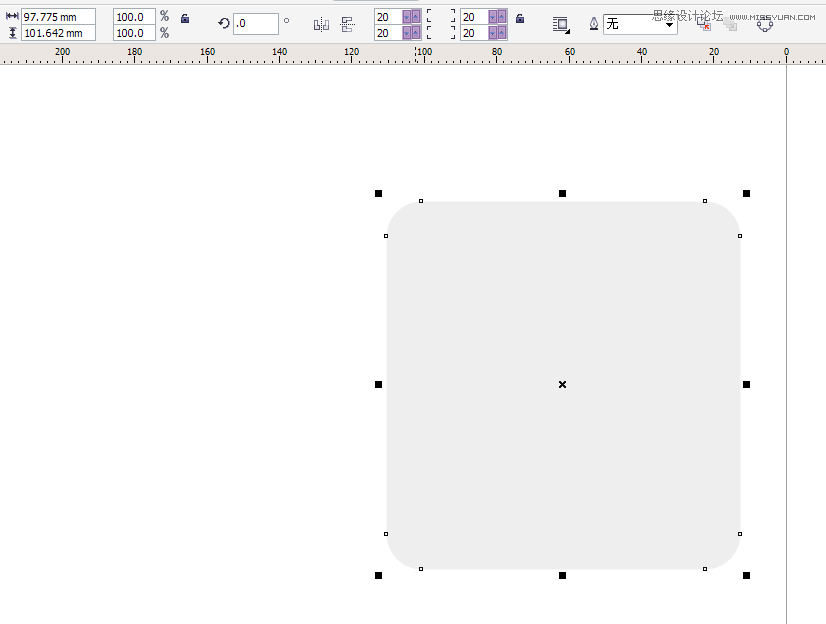Mirror the rectangle horizontally
Screen dimensions: 826x624
pyautogui.click(x=321, y=24)
